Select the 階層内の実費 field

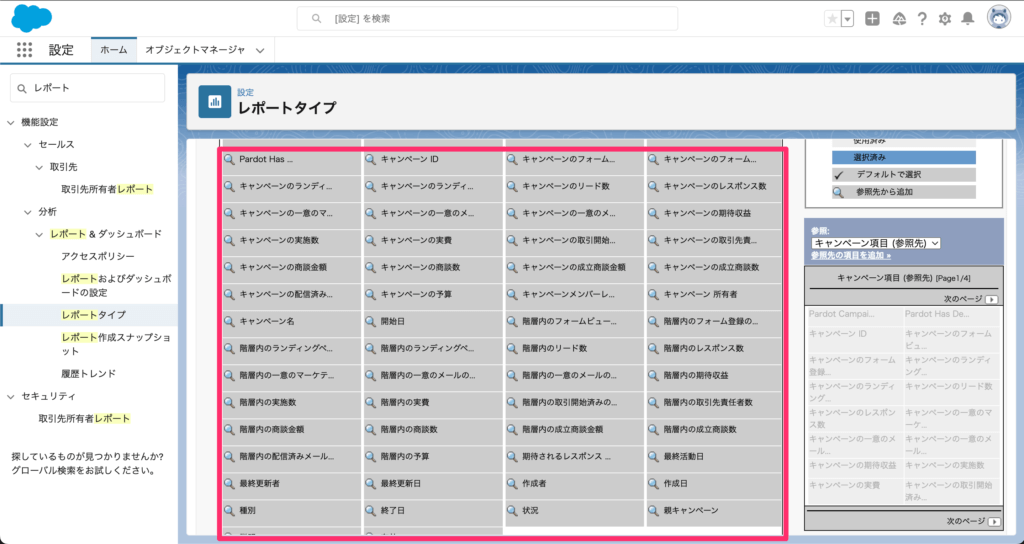click(x=433, y=403)
